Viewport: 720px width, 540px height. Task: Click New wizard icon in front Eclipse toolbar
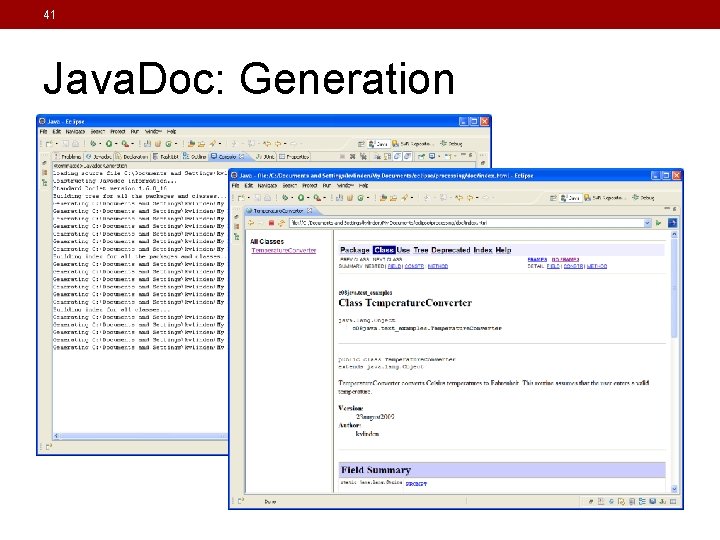tap(241, 198)
